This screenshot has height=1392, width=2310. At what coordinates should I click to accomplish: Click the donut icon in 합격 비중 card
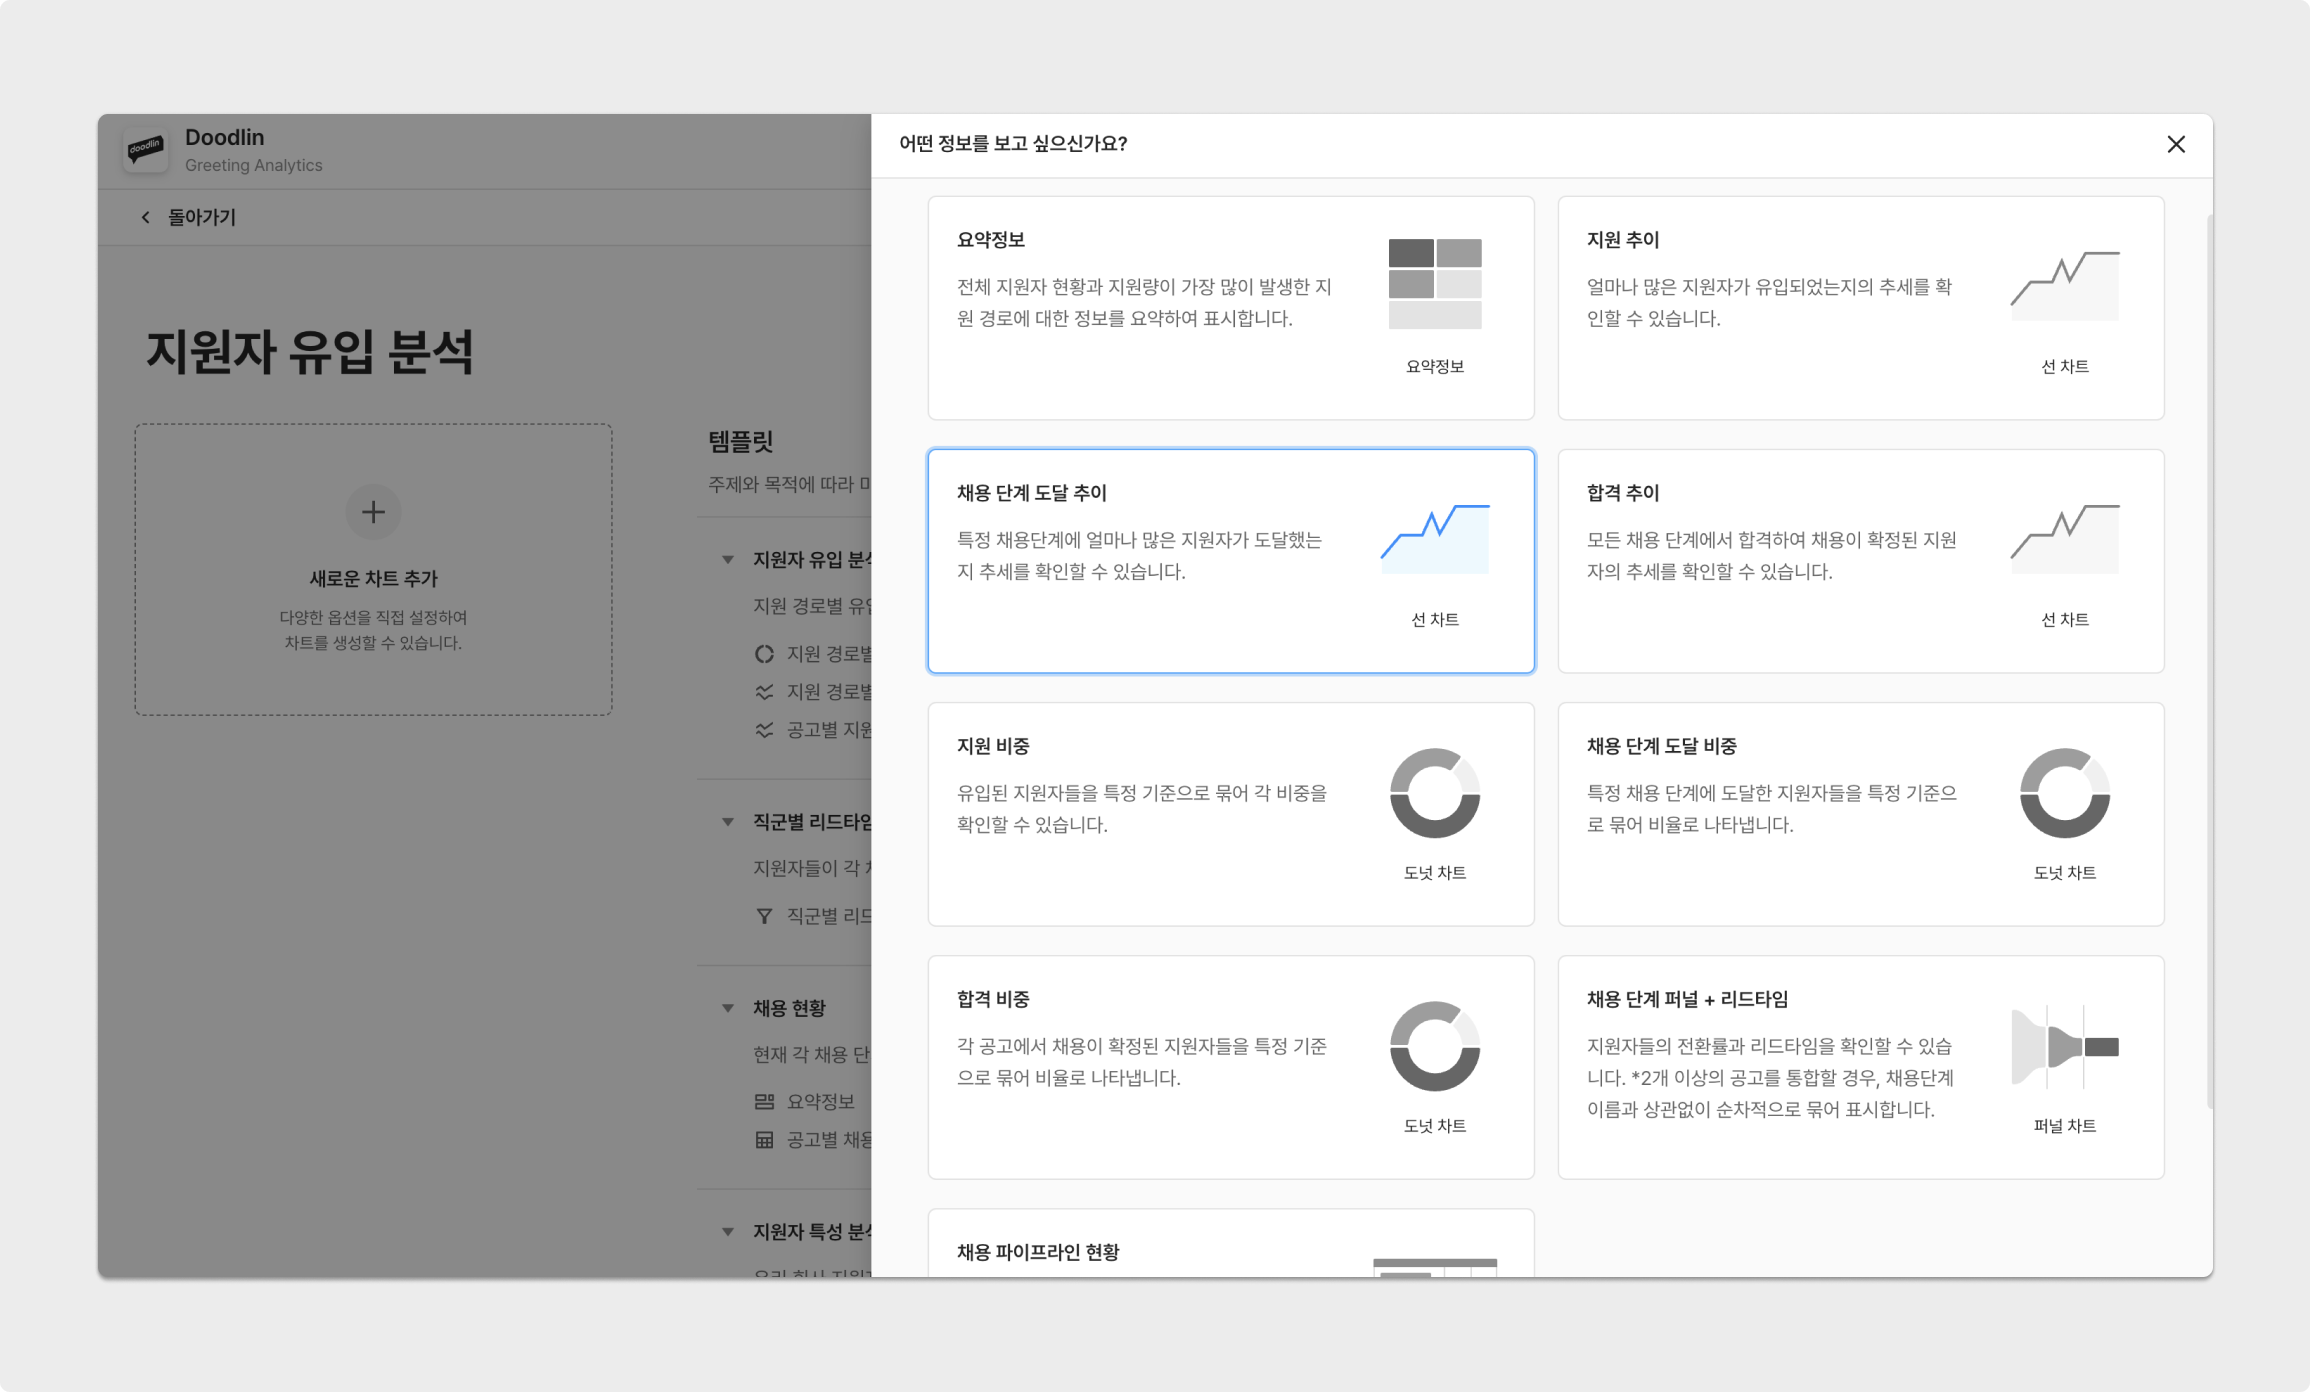pos(1434,1046)
